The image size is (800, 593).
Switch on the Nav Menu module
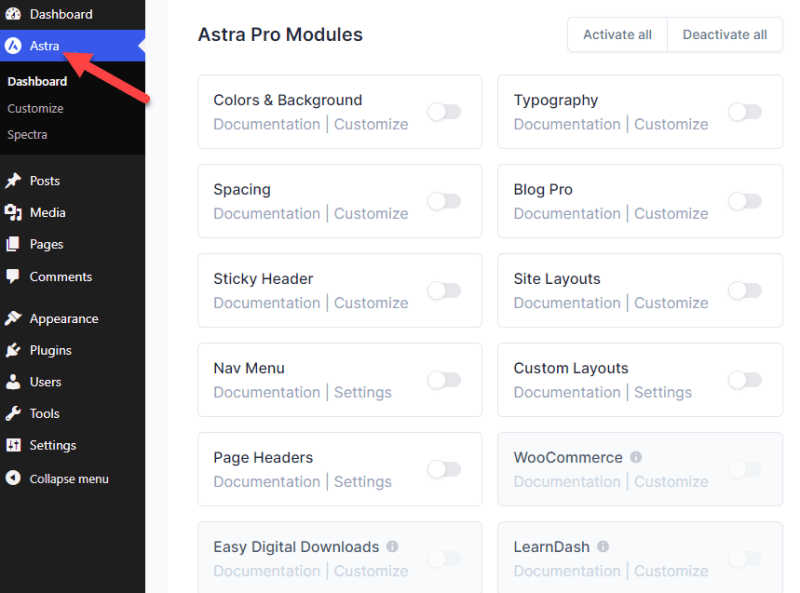[x=444, y=380]
